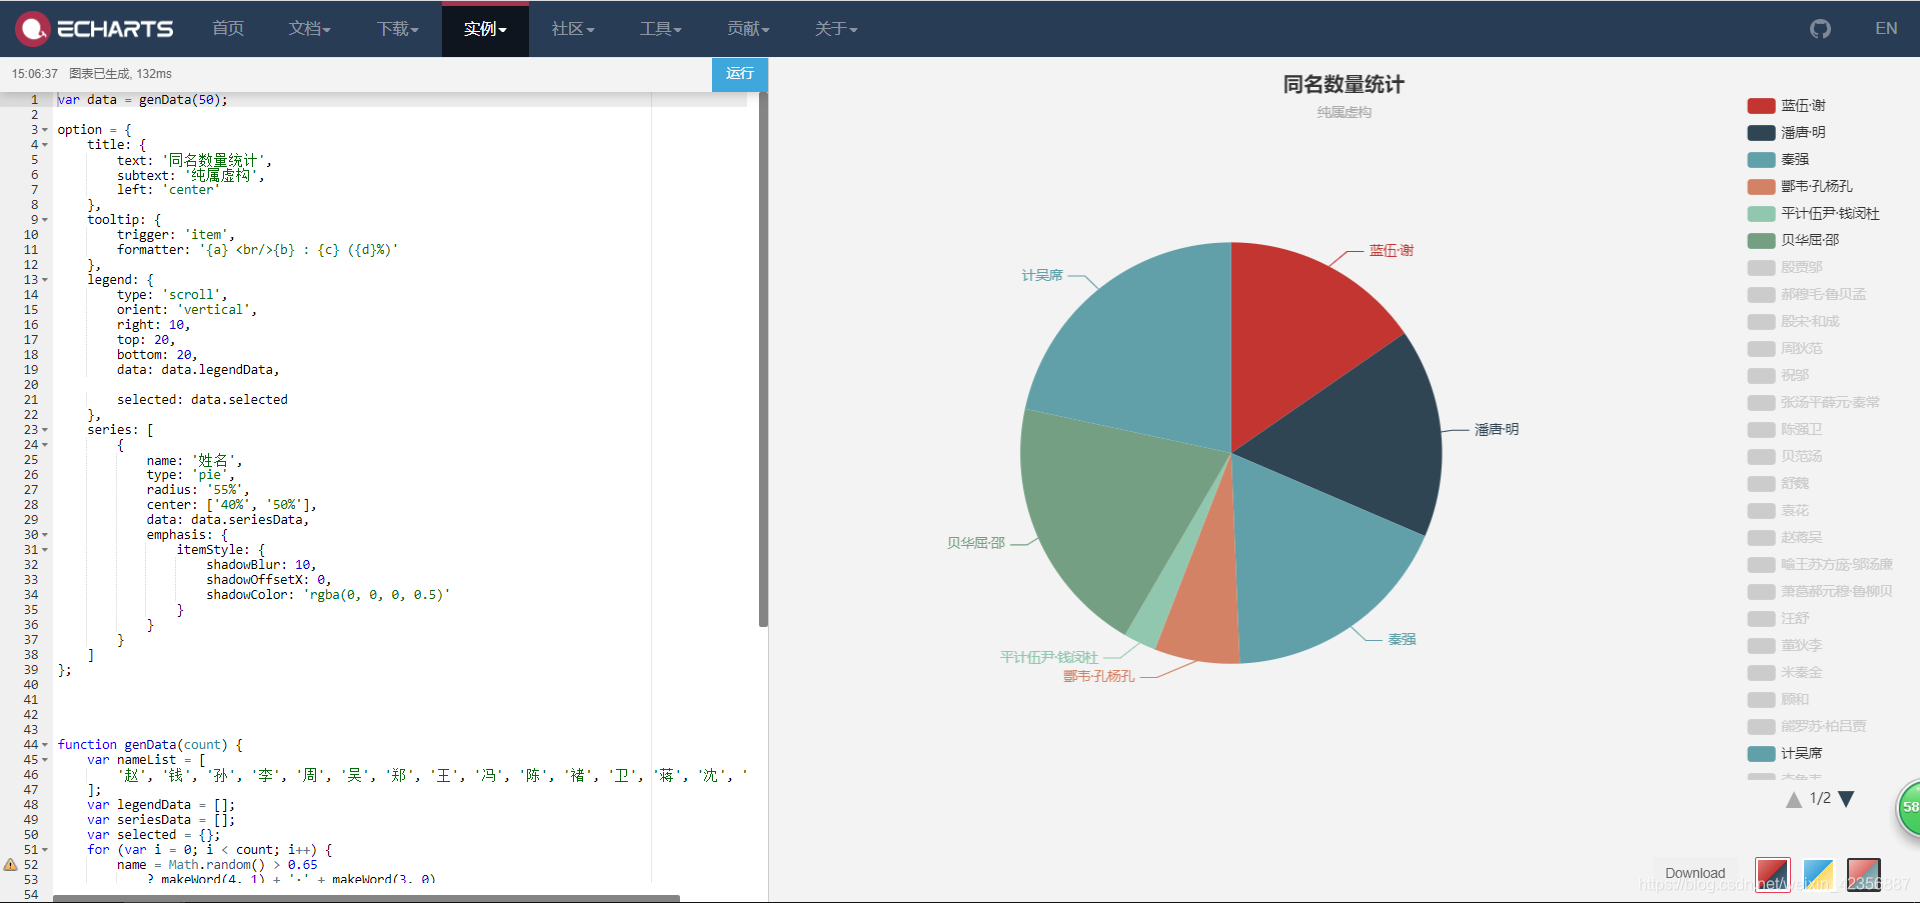This screenshot has height=903, width=1920.
Task: Collapse code fold at line 51 for loop
Action: 45,850
